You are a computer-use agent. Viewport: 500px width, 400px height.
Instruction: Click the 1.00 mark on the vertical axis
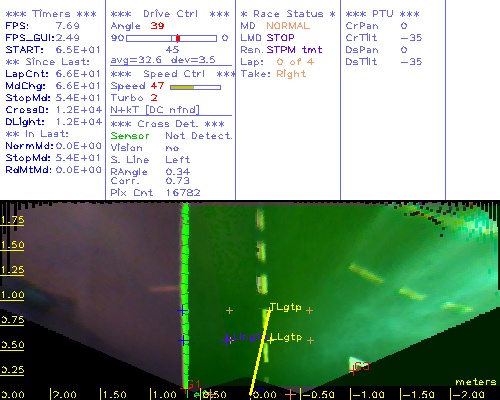(12, 295)
